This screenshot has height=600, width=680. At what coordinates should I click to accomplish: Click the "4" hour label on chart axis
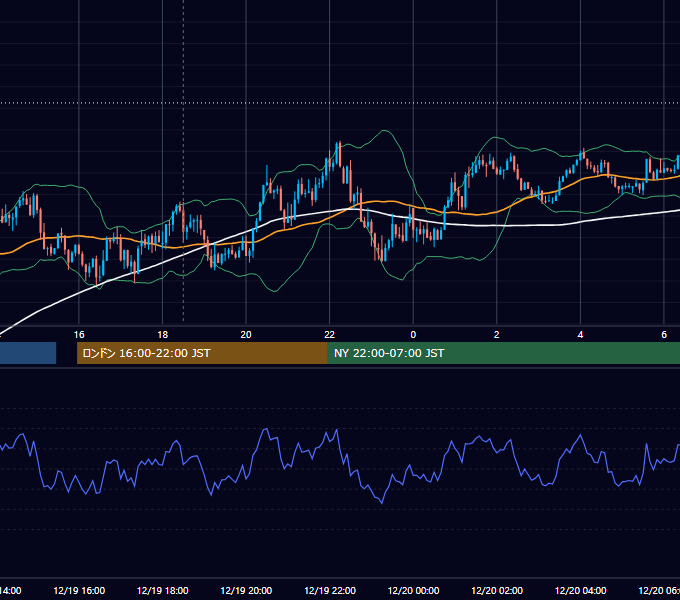point(580,334)
